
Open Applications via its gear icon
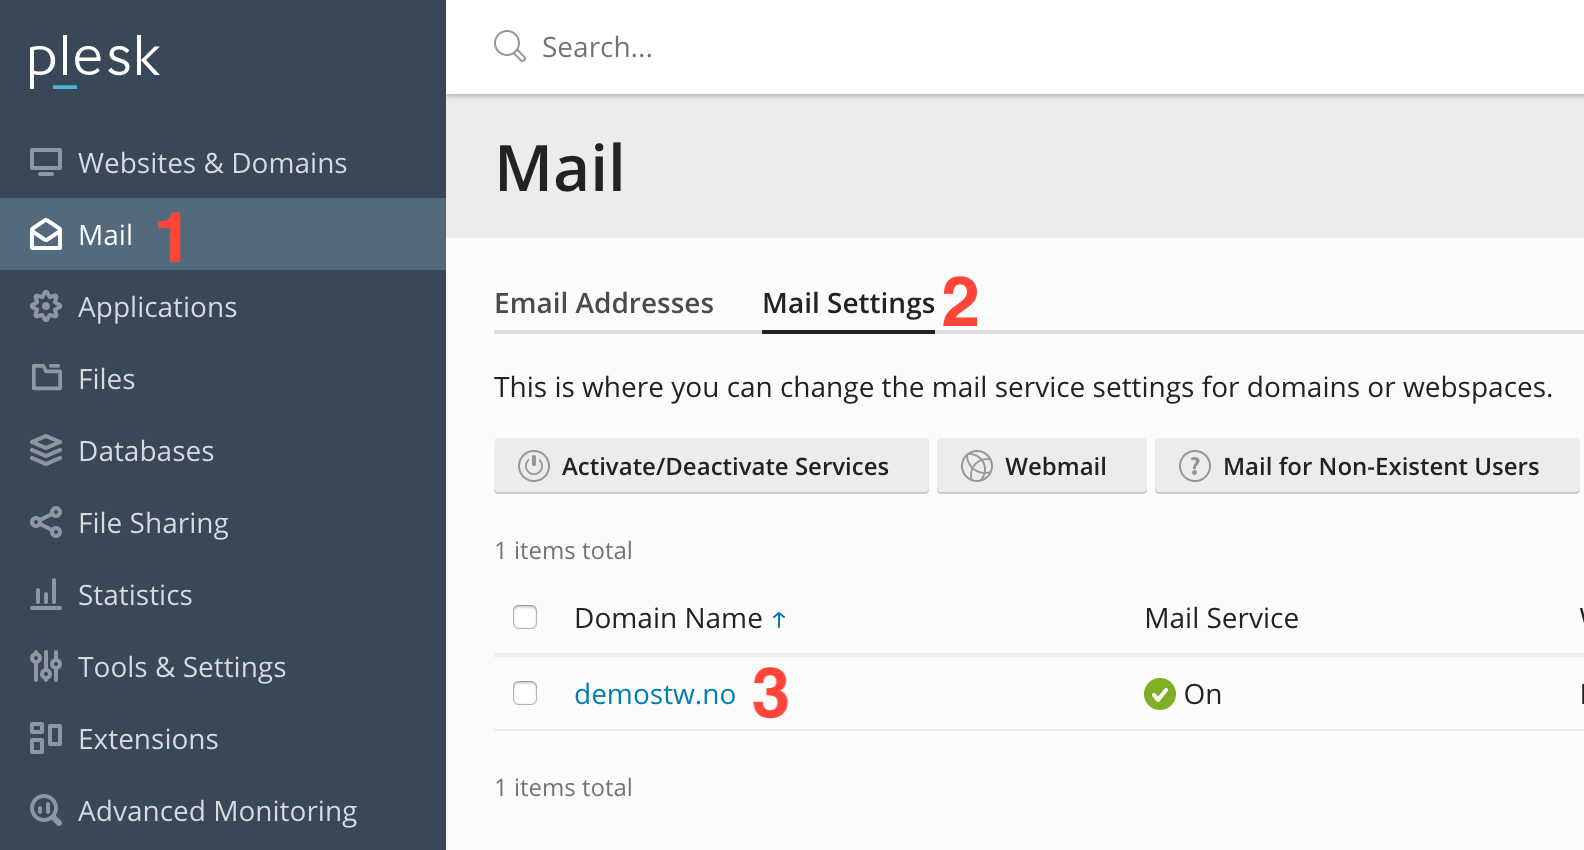(x=46, y=306)
